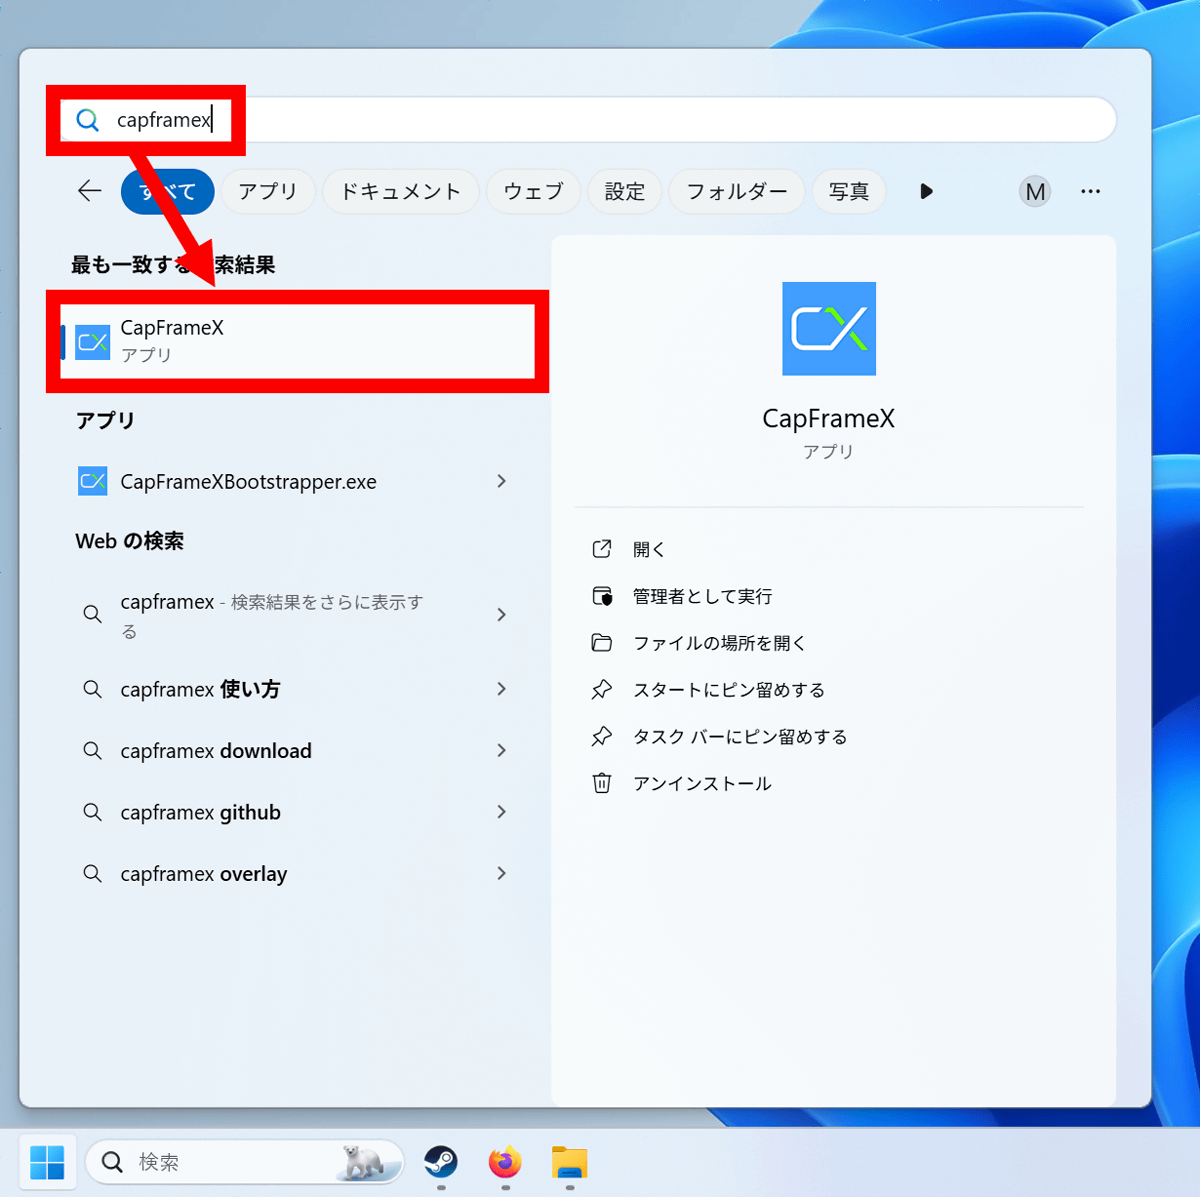
Task: Launch Firefox from the taskbar
Action: [505, 1162]
